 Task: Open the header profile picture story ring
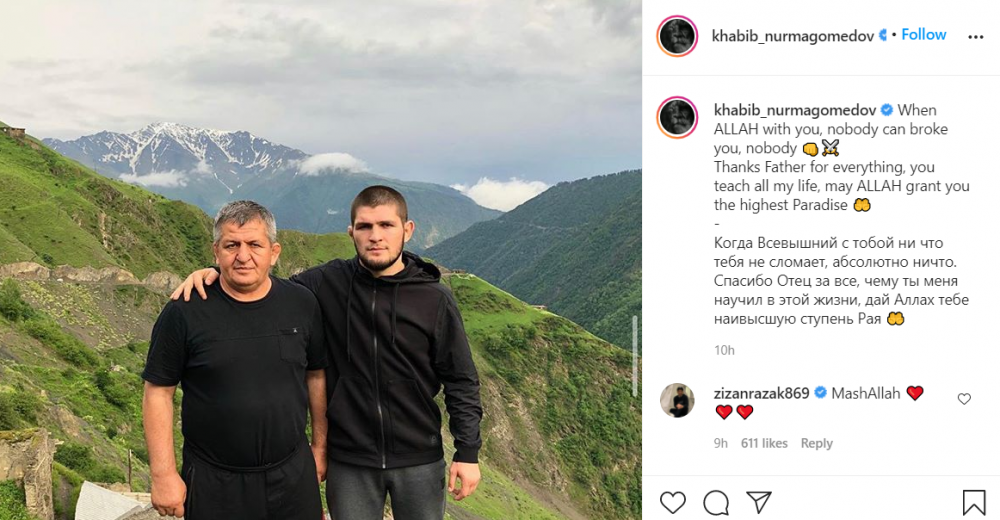(677, 36)
